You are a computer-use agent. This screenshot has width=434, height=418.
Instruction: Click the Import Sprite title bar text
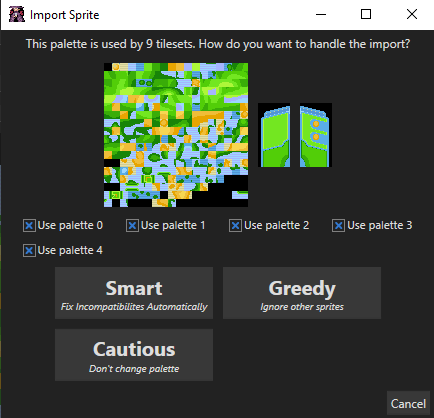(65, 15)
